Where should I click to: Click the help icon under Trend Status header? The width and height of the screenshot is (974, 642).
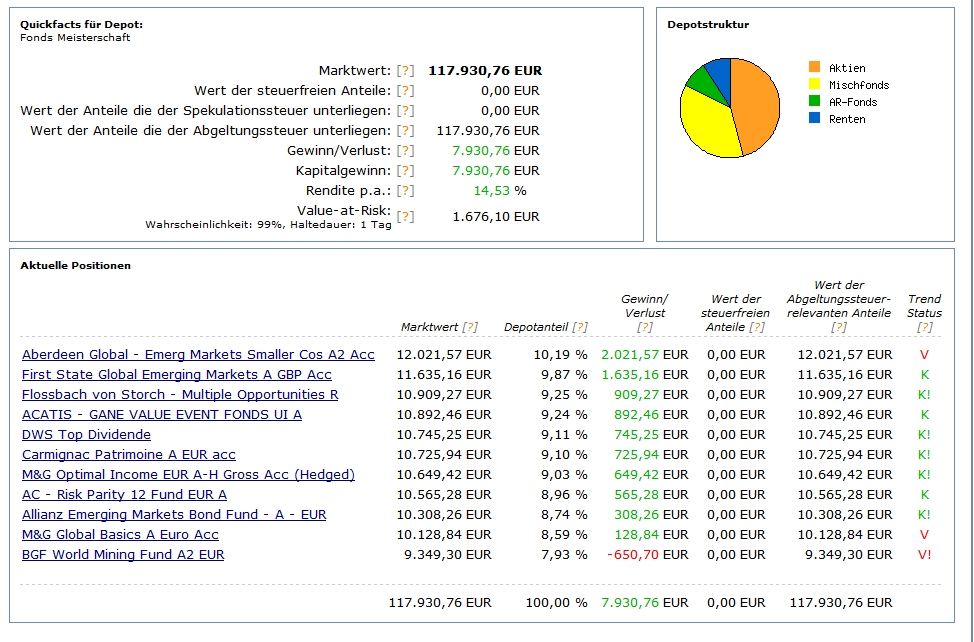coord(924,327)
